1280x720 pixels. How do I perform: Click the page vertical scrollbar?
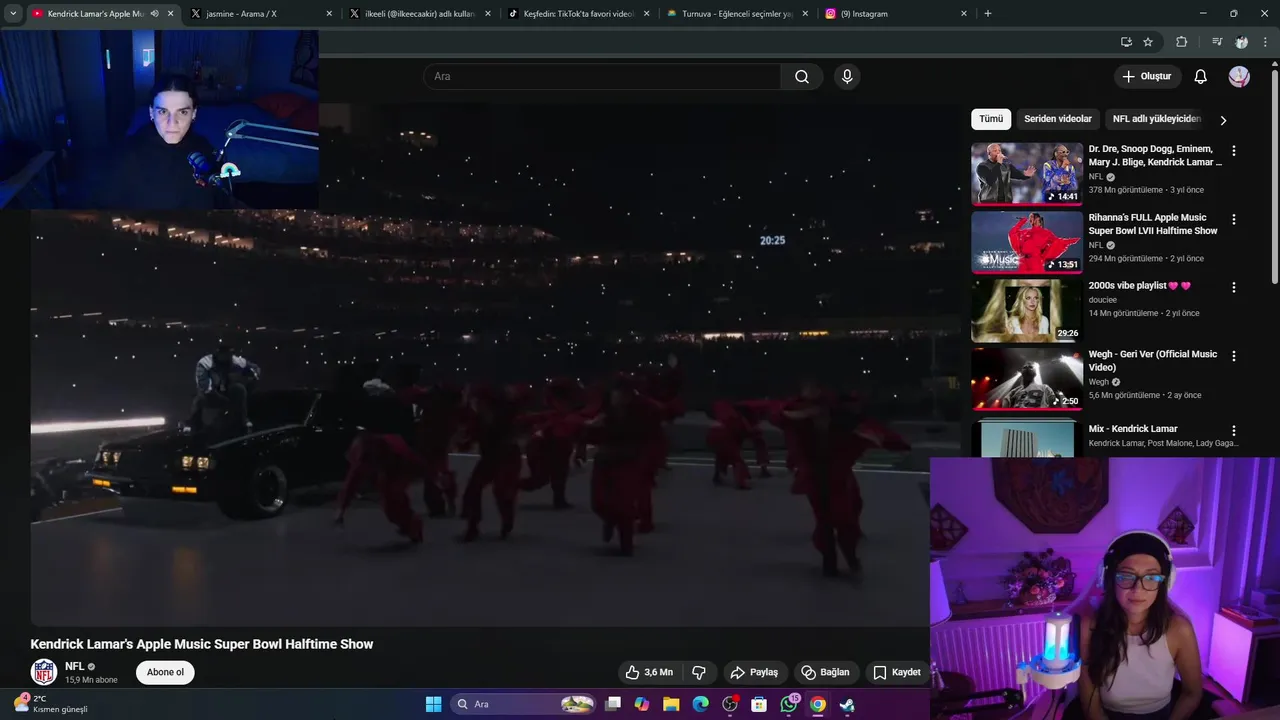click(x=1274, y=175)
